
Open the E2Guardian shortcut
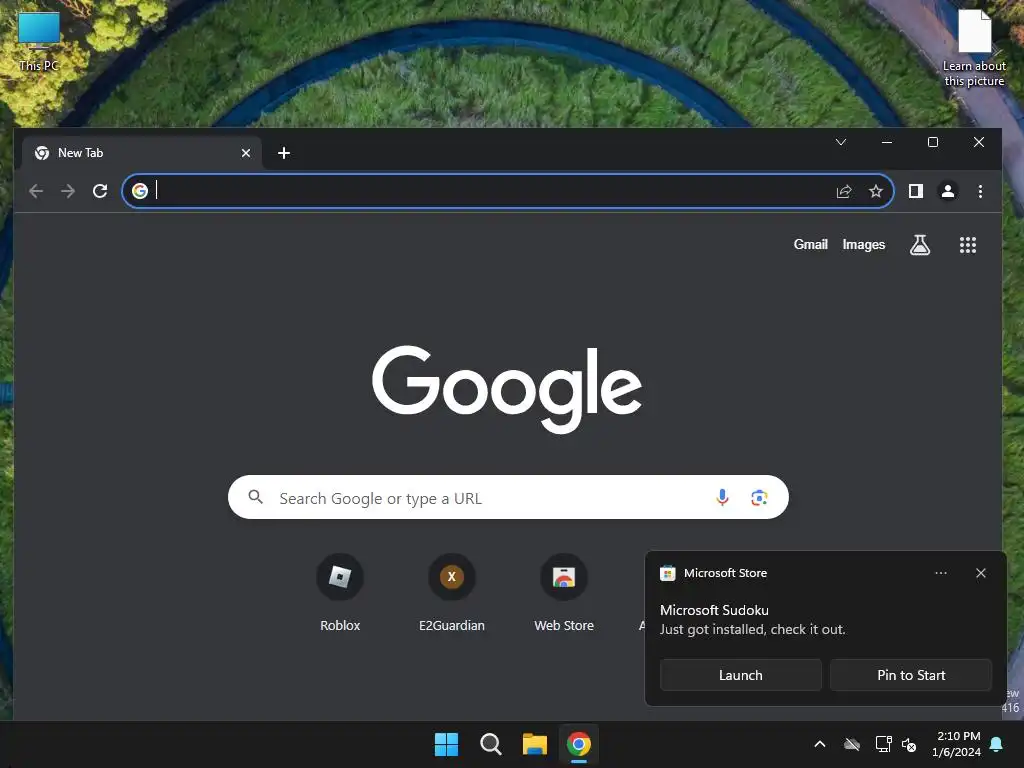(451, 592)
